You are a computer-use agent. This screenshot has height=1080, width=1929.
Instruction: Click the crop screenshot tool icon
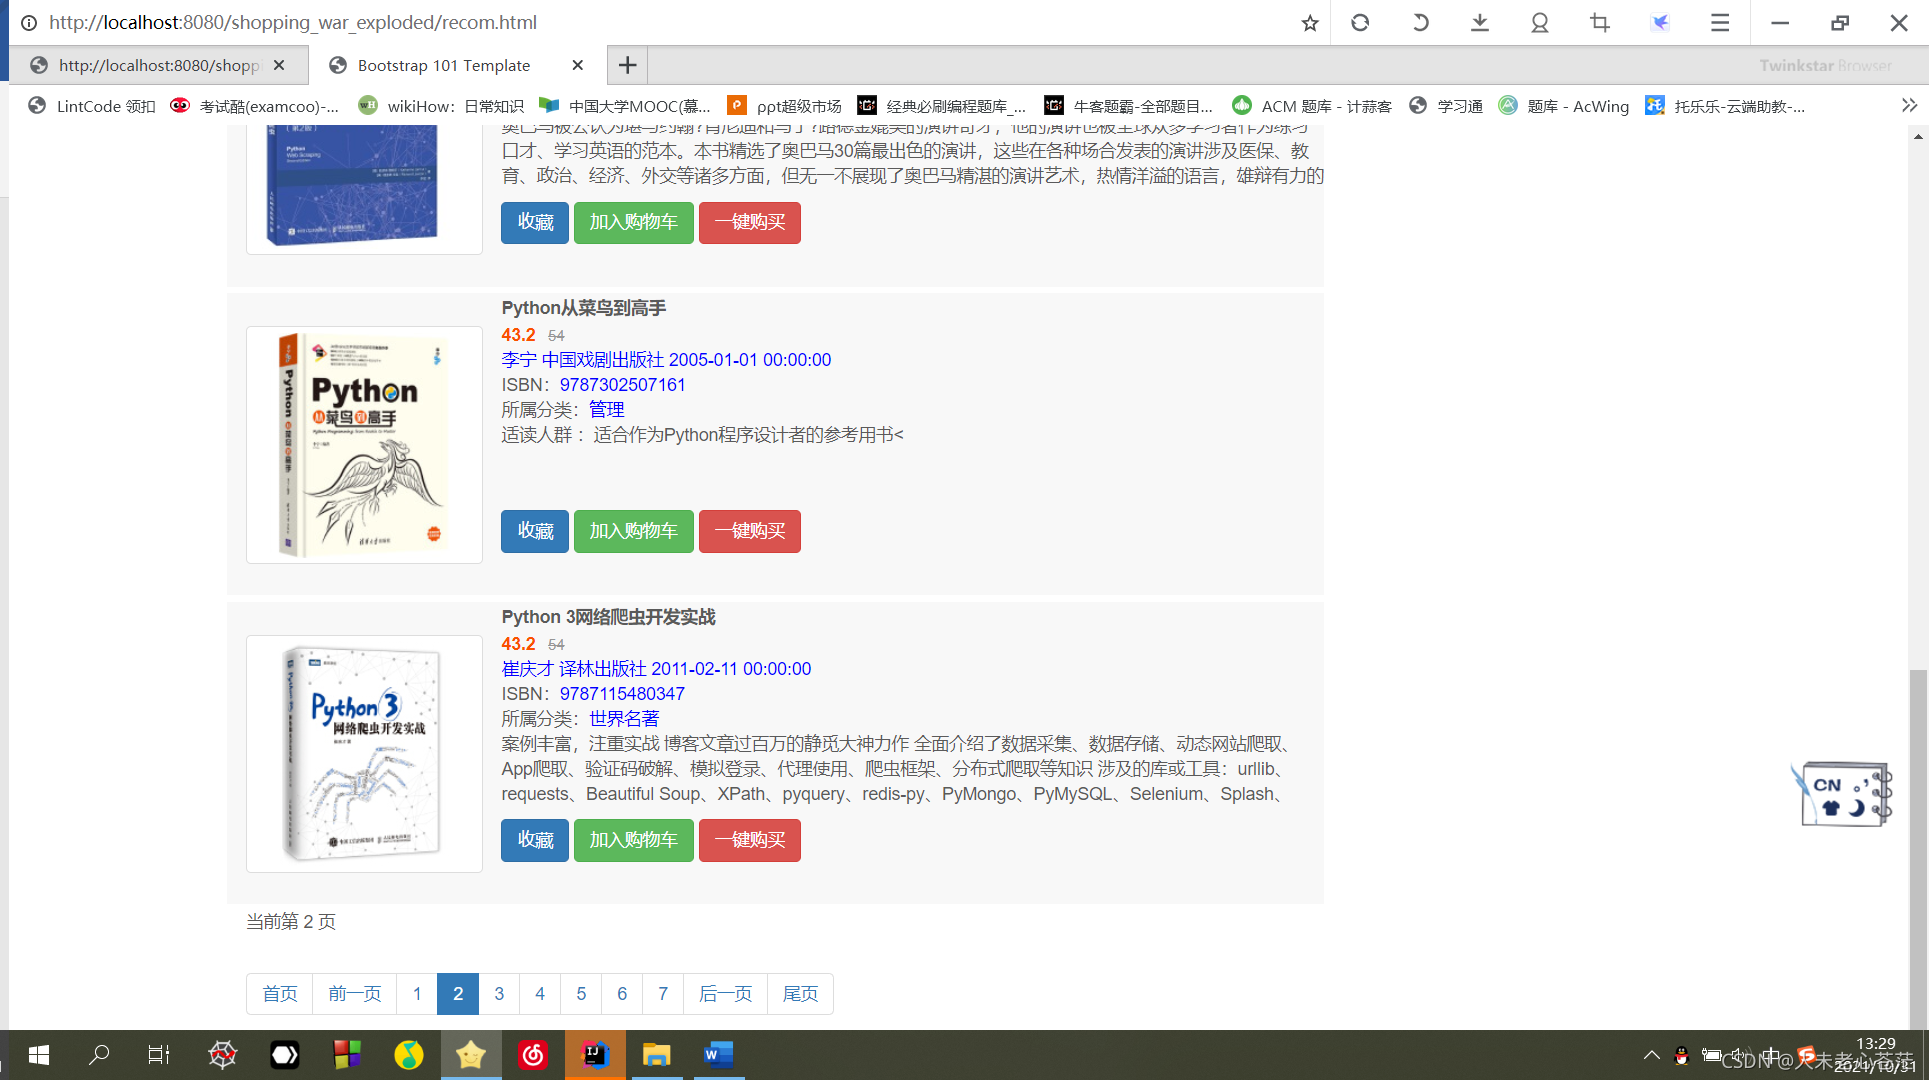(x=1600, y=23)
